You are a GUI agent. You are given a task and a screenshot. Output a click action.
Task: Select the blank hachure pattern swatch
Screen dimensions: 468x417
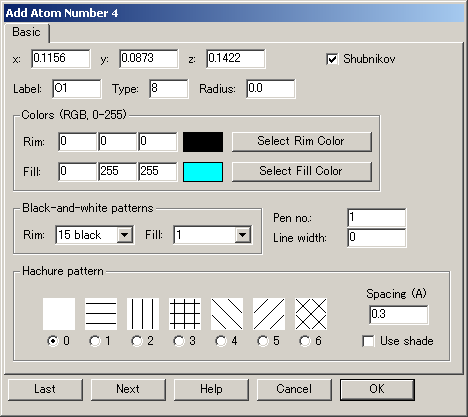59,314
